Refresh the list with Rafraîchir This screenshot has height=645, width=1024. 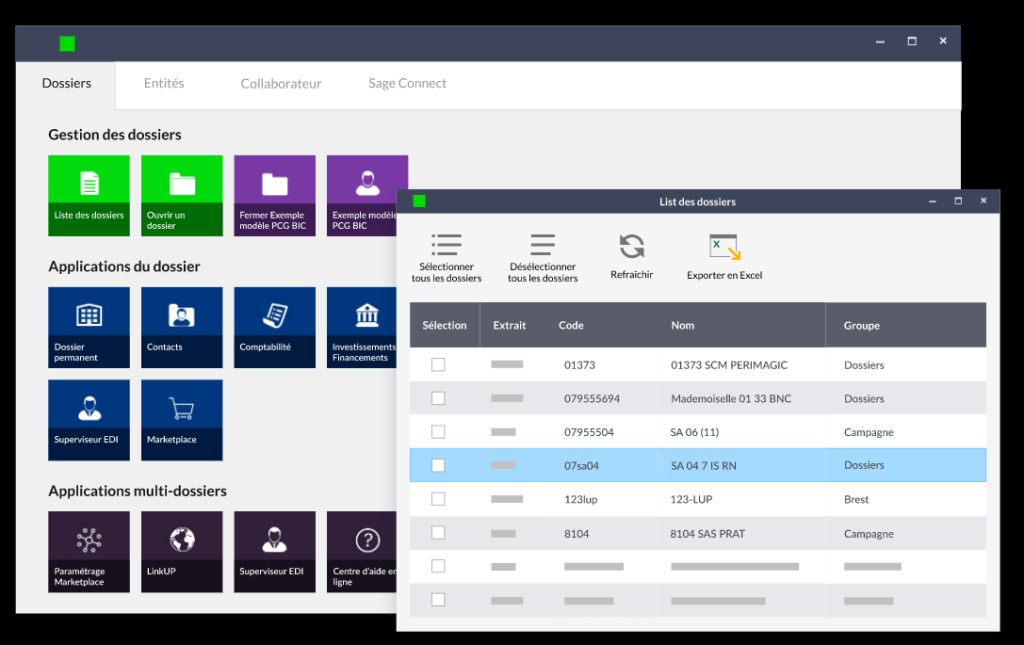(x=632, y=257)
